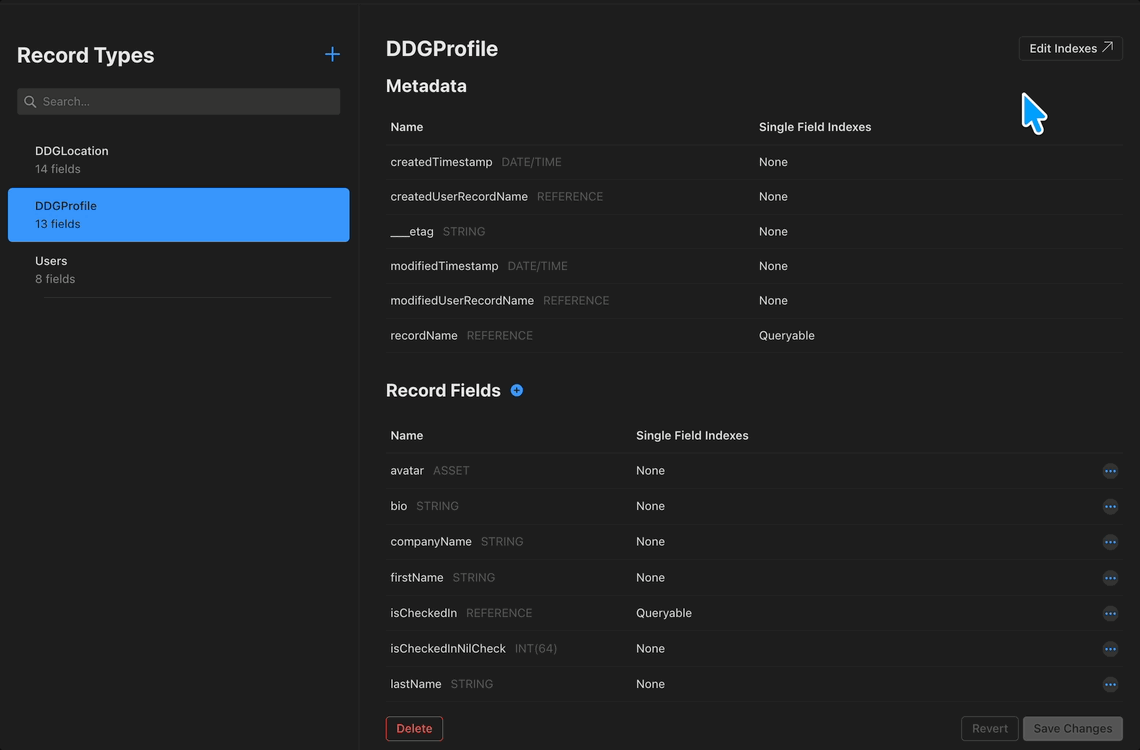
Task: Click the search magnifier icon
Action: 30,102
